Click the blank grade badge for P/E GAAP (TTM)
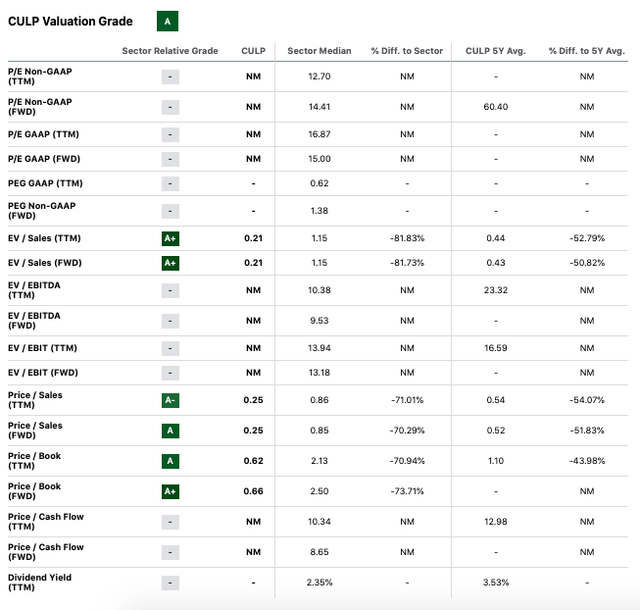640x610 pixels. click(x=170, y=135)
